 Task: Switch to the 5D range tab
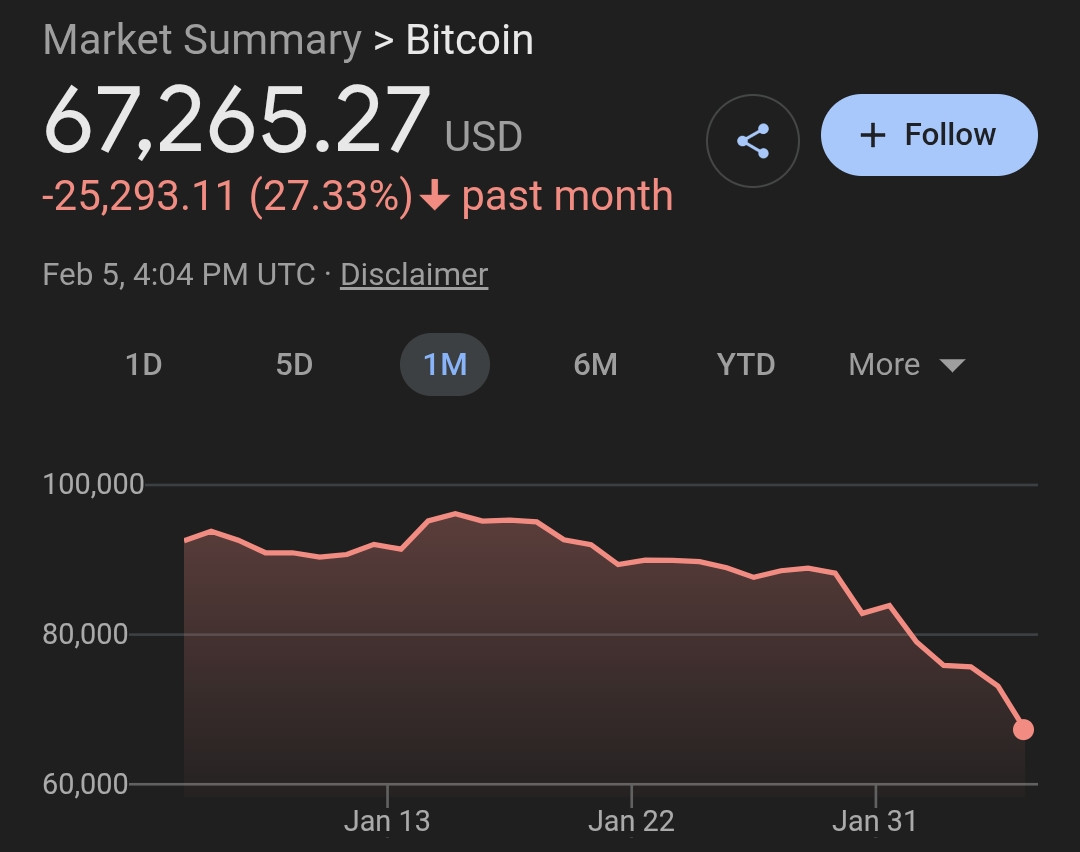pos(294,364)
